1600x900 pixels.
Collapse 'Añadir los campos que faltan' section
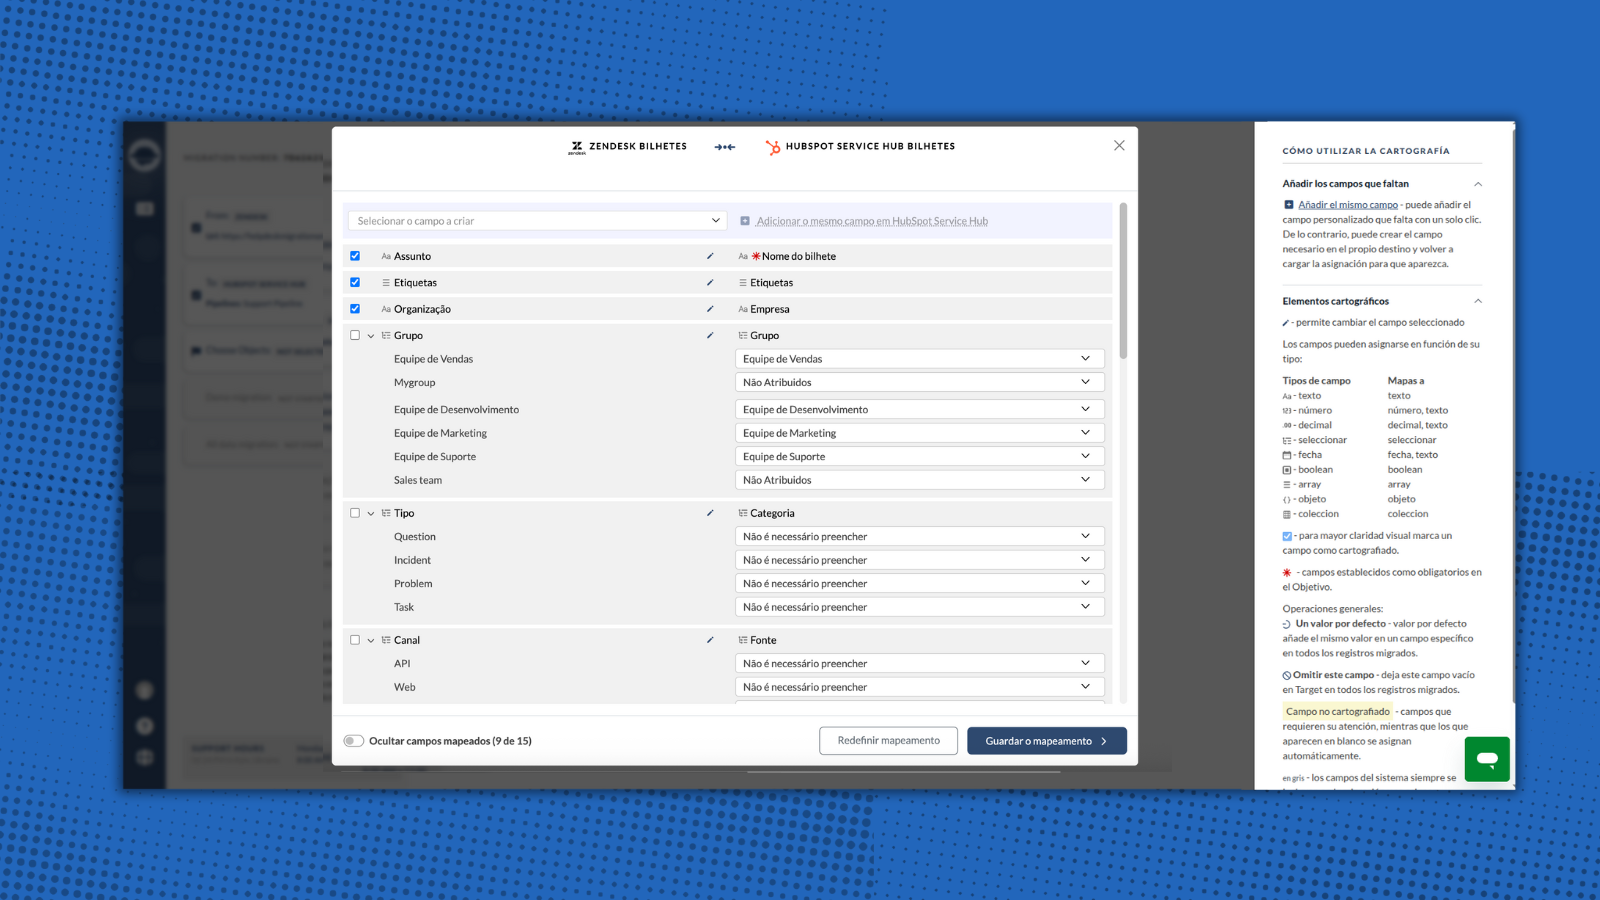pyautogui.click(x=1477, y=184)
